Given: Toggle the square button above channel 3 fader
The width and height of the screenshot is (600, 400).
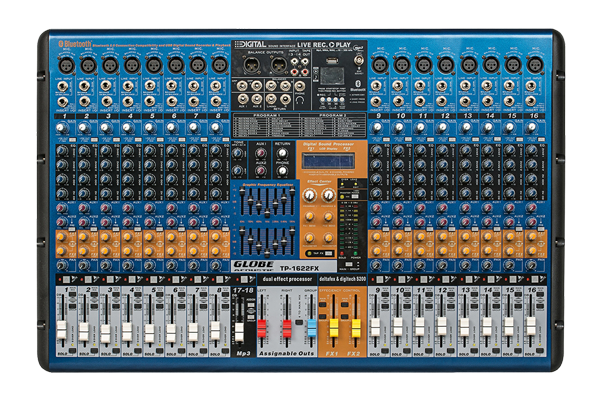Looking at the screenshot, I should pos(111,279).
